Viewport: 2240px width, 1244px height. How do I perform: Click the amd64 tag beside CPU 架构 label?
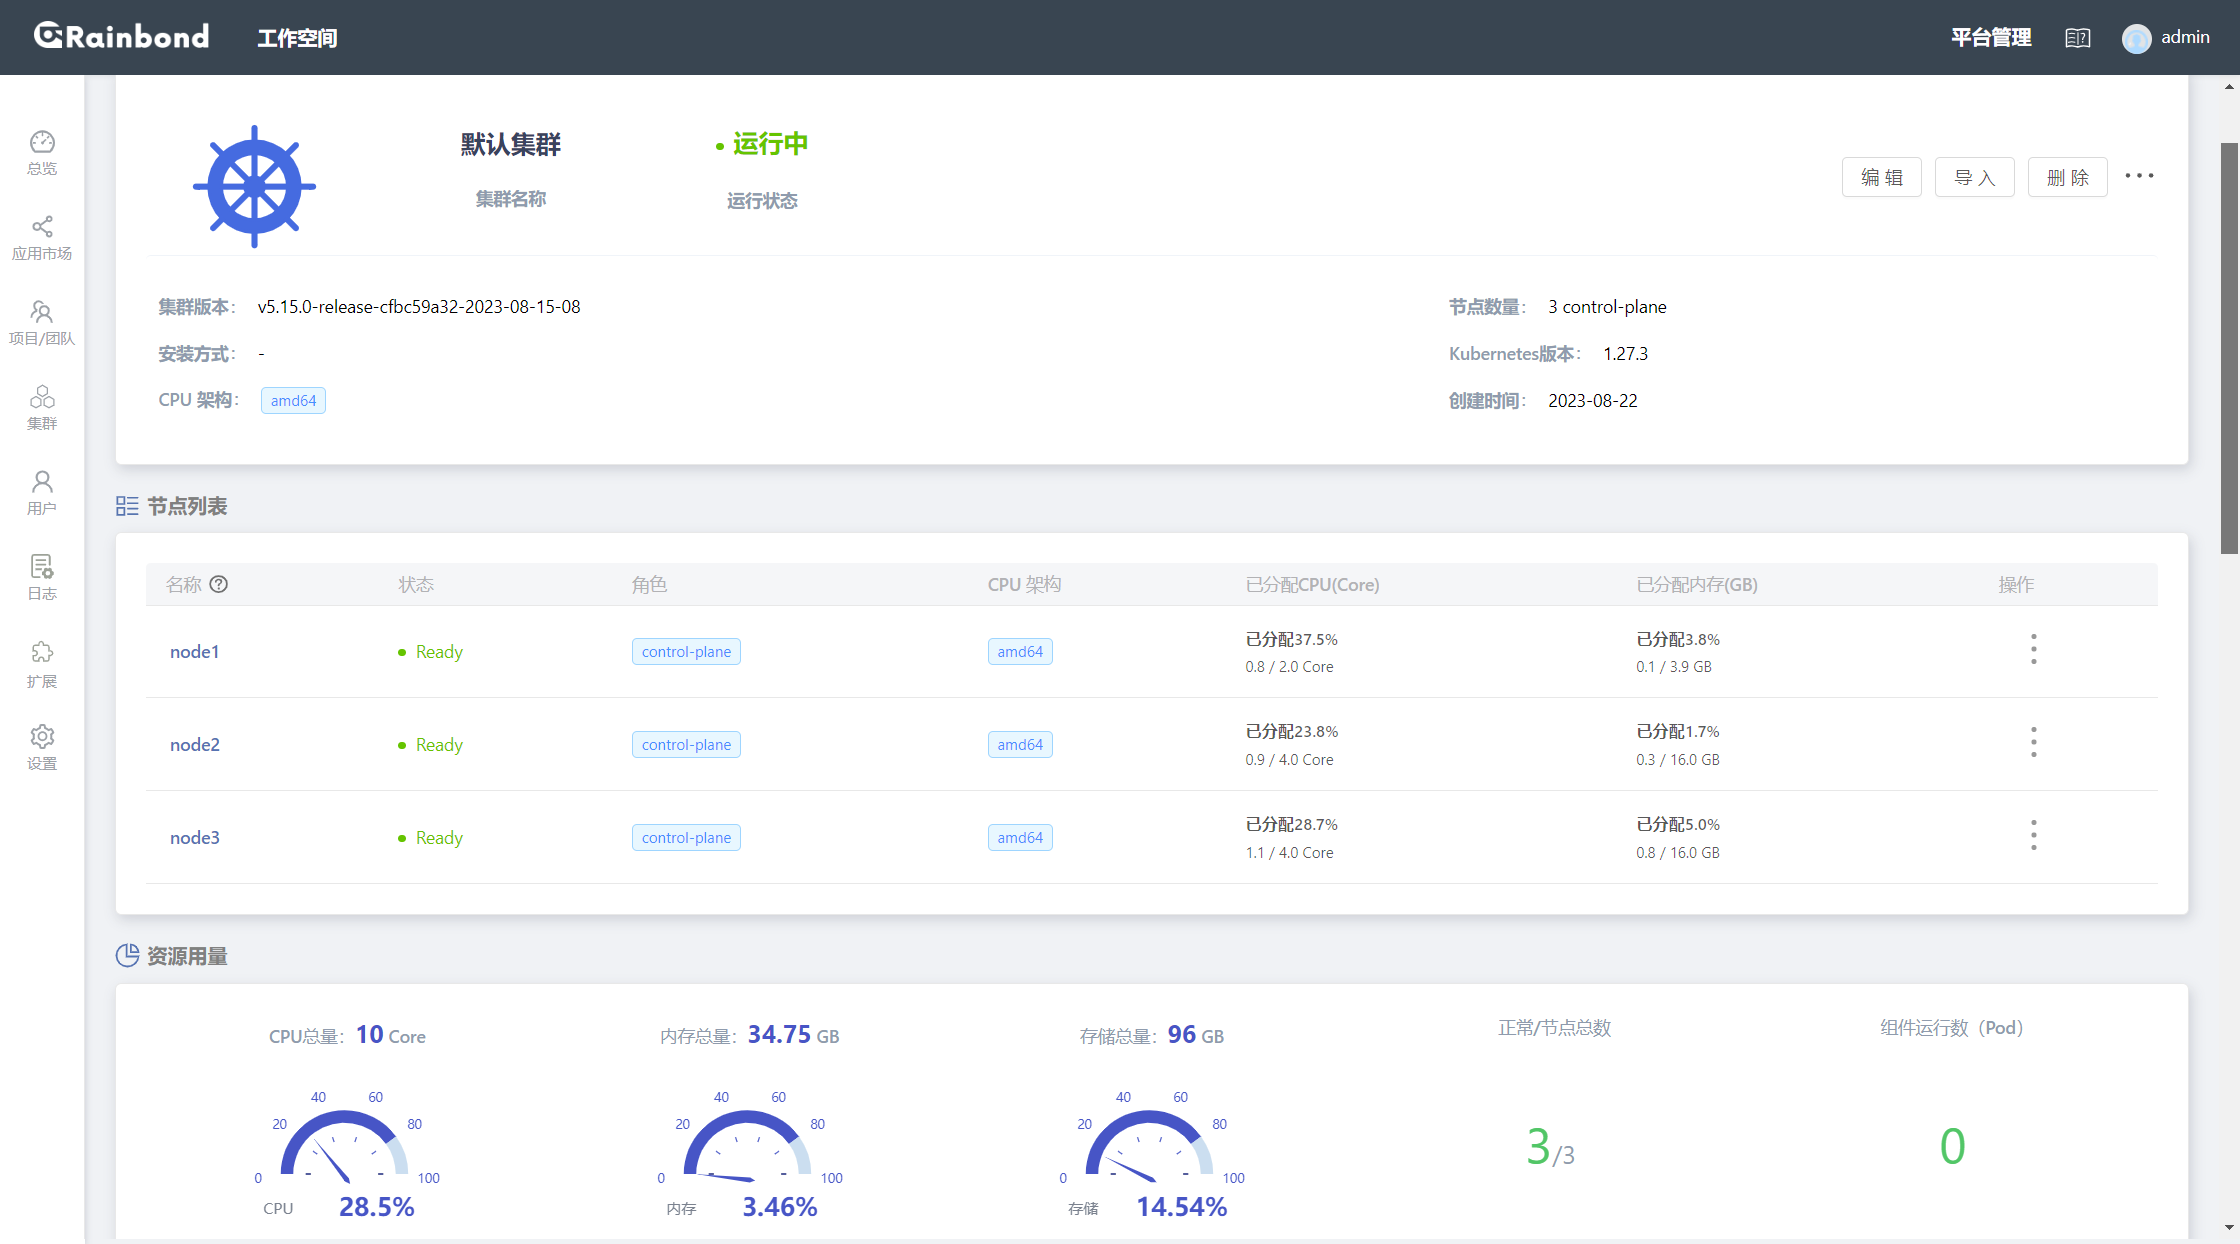coord(293,400)
